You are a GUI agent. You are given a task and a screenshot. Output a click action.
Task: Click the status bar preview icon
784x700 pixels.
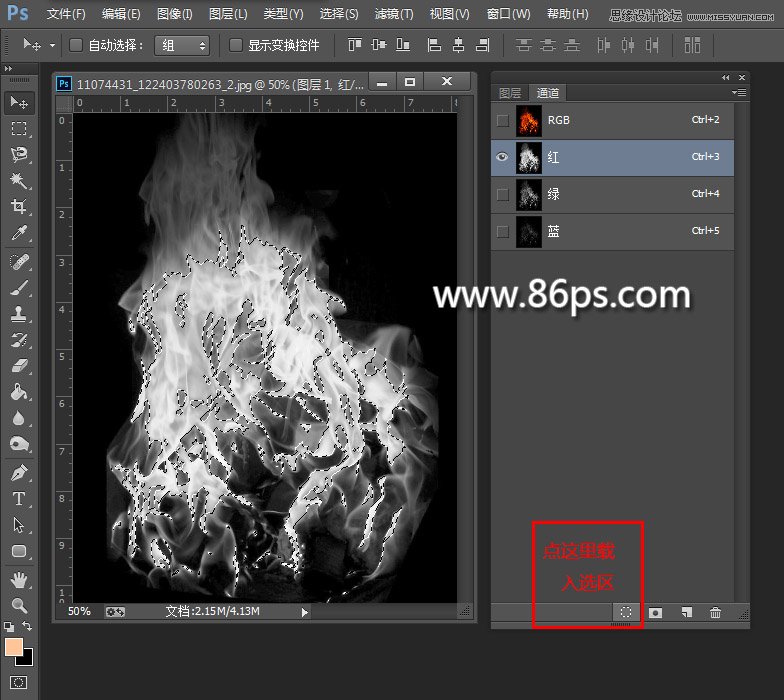click(115, 612)
